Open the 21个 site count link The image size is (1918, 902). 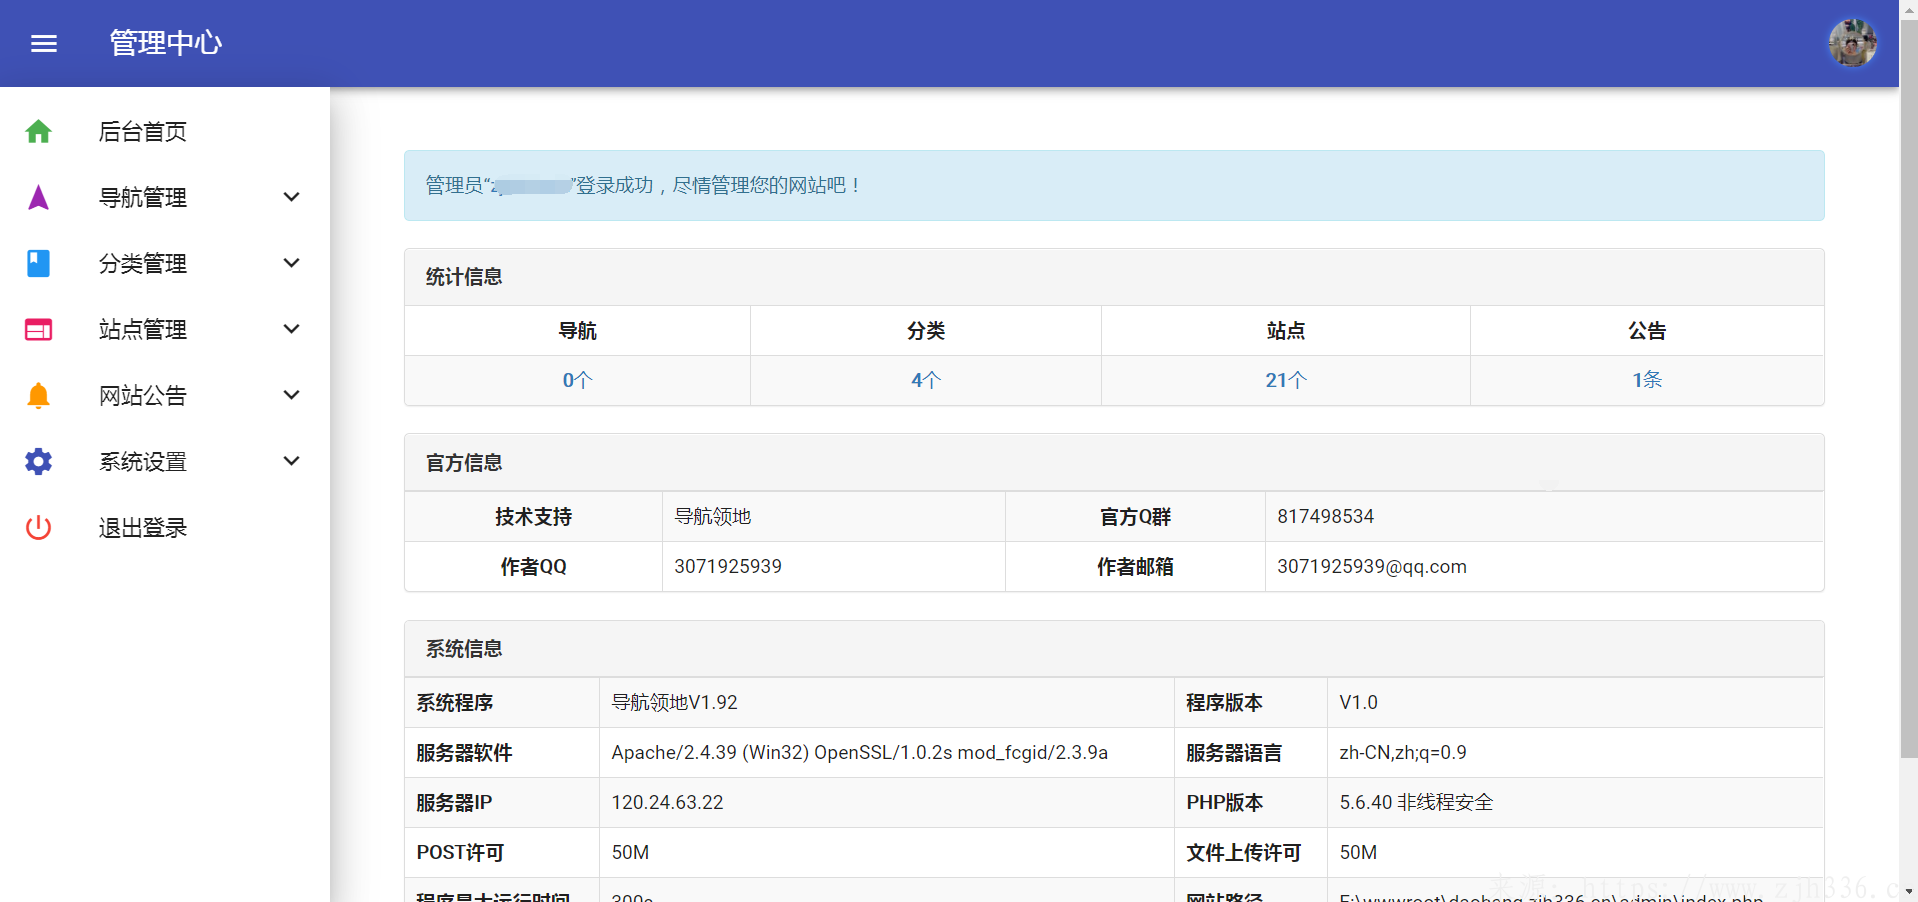1286,380
